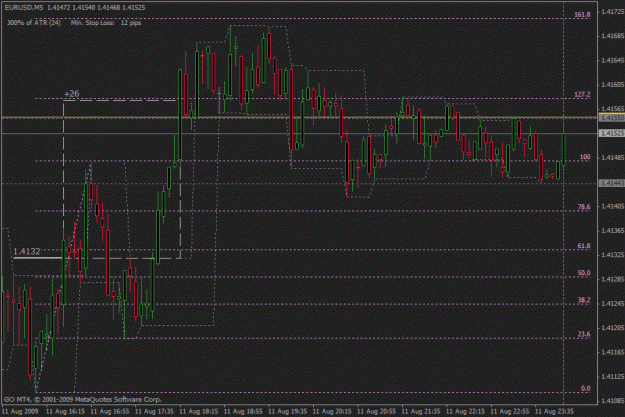625x417 pixels.
Task: Select the highlighted 1.41443 price tag
Action: point(612,183)
